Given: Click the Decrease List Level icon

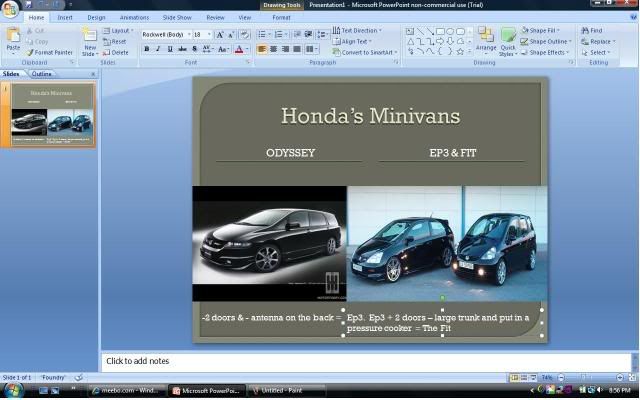Looking at the screenshot, I should coord(298,34).
